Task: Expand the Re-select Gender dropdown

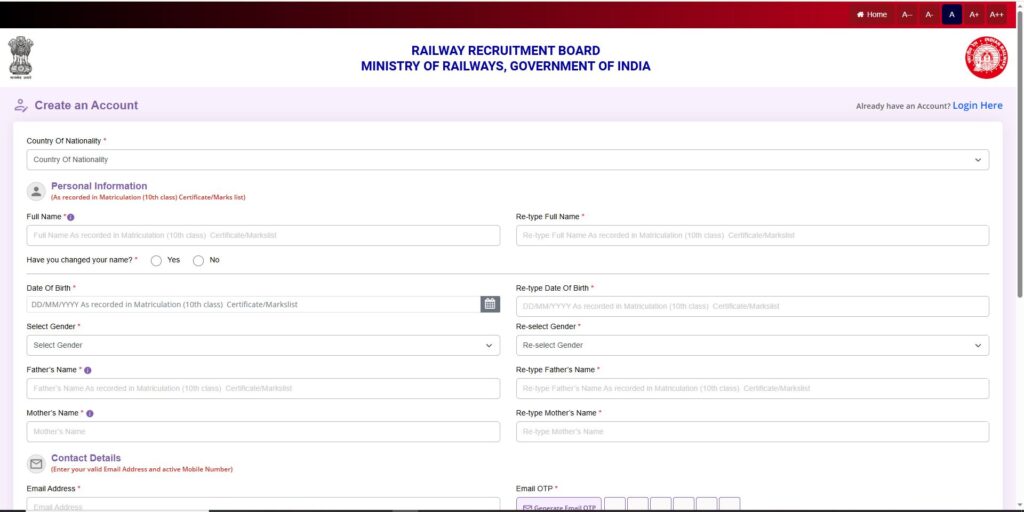Action: [x=752, y=345]
